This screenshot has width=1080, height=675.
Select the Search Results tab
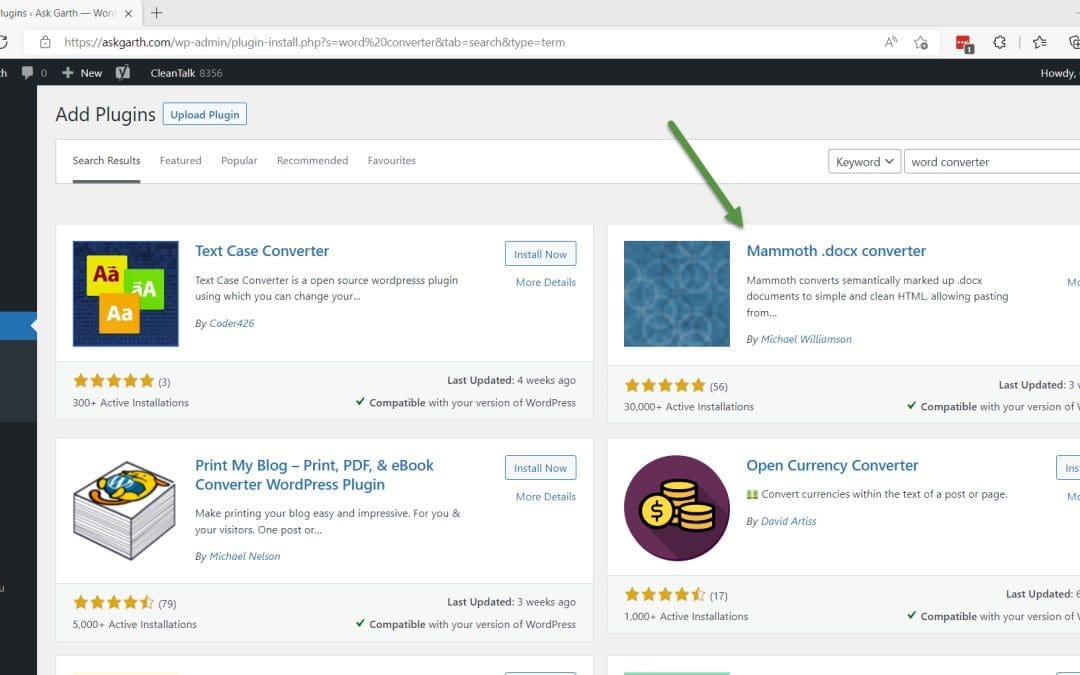tap(106, 160)
